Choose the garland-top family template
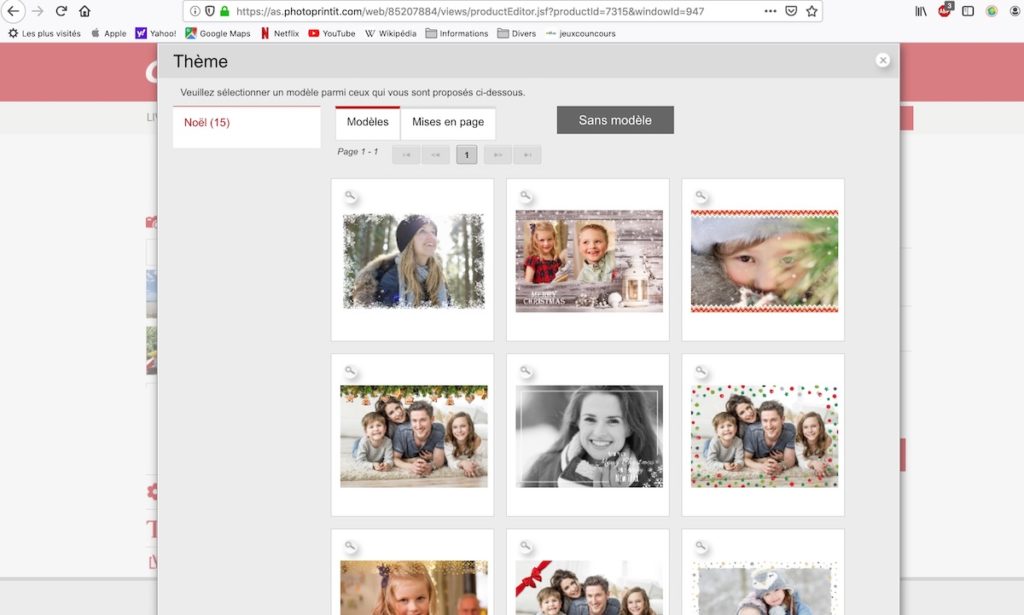The width and height of the screenshot is (1024, 615). point(413,436)
